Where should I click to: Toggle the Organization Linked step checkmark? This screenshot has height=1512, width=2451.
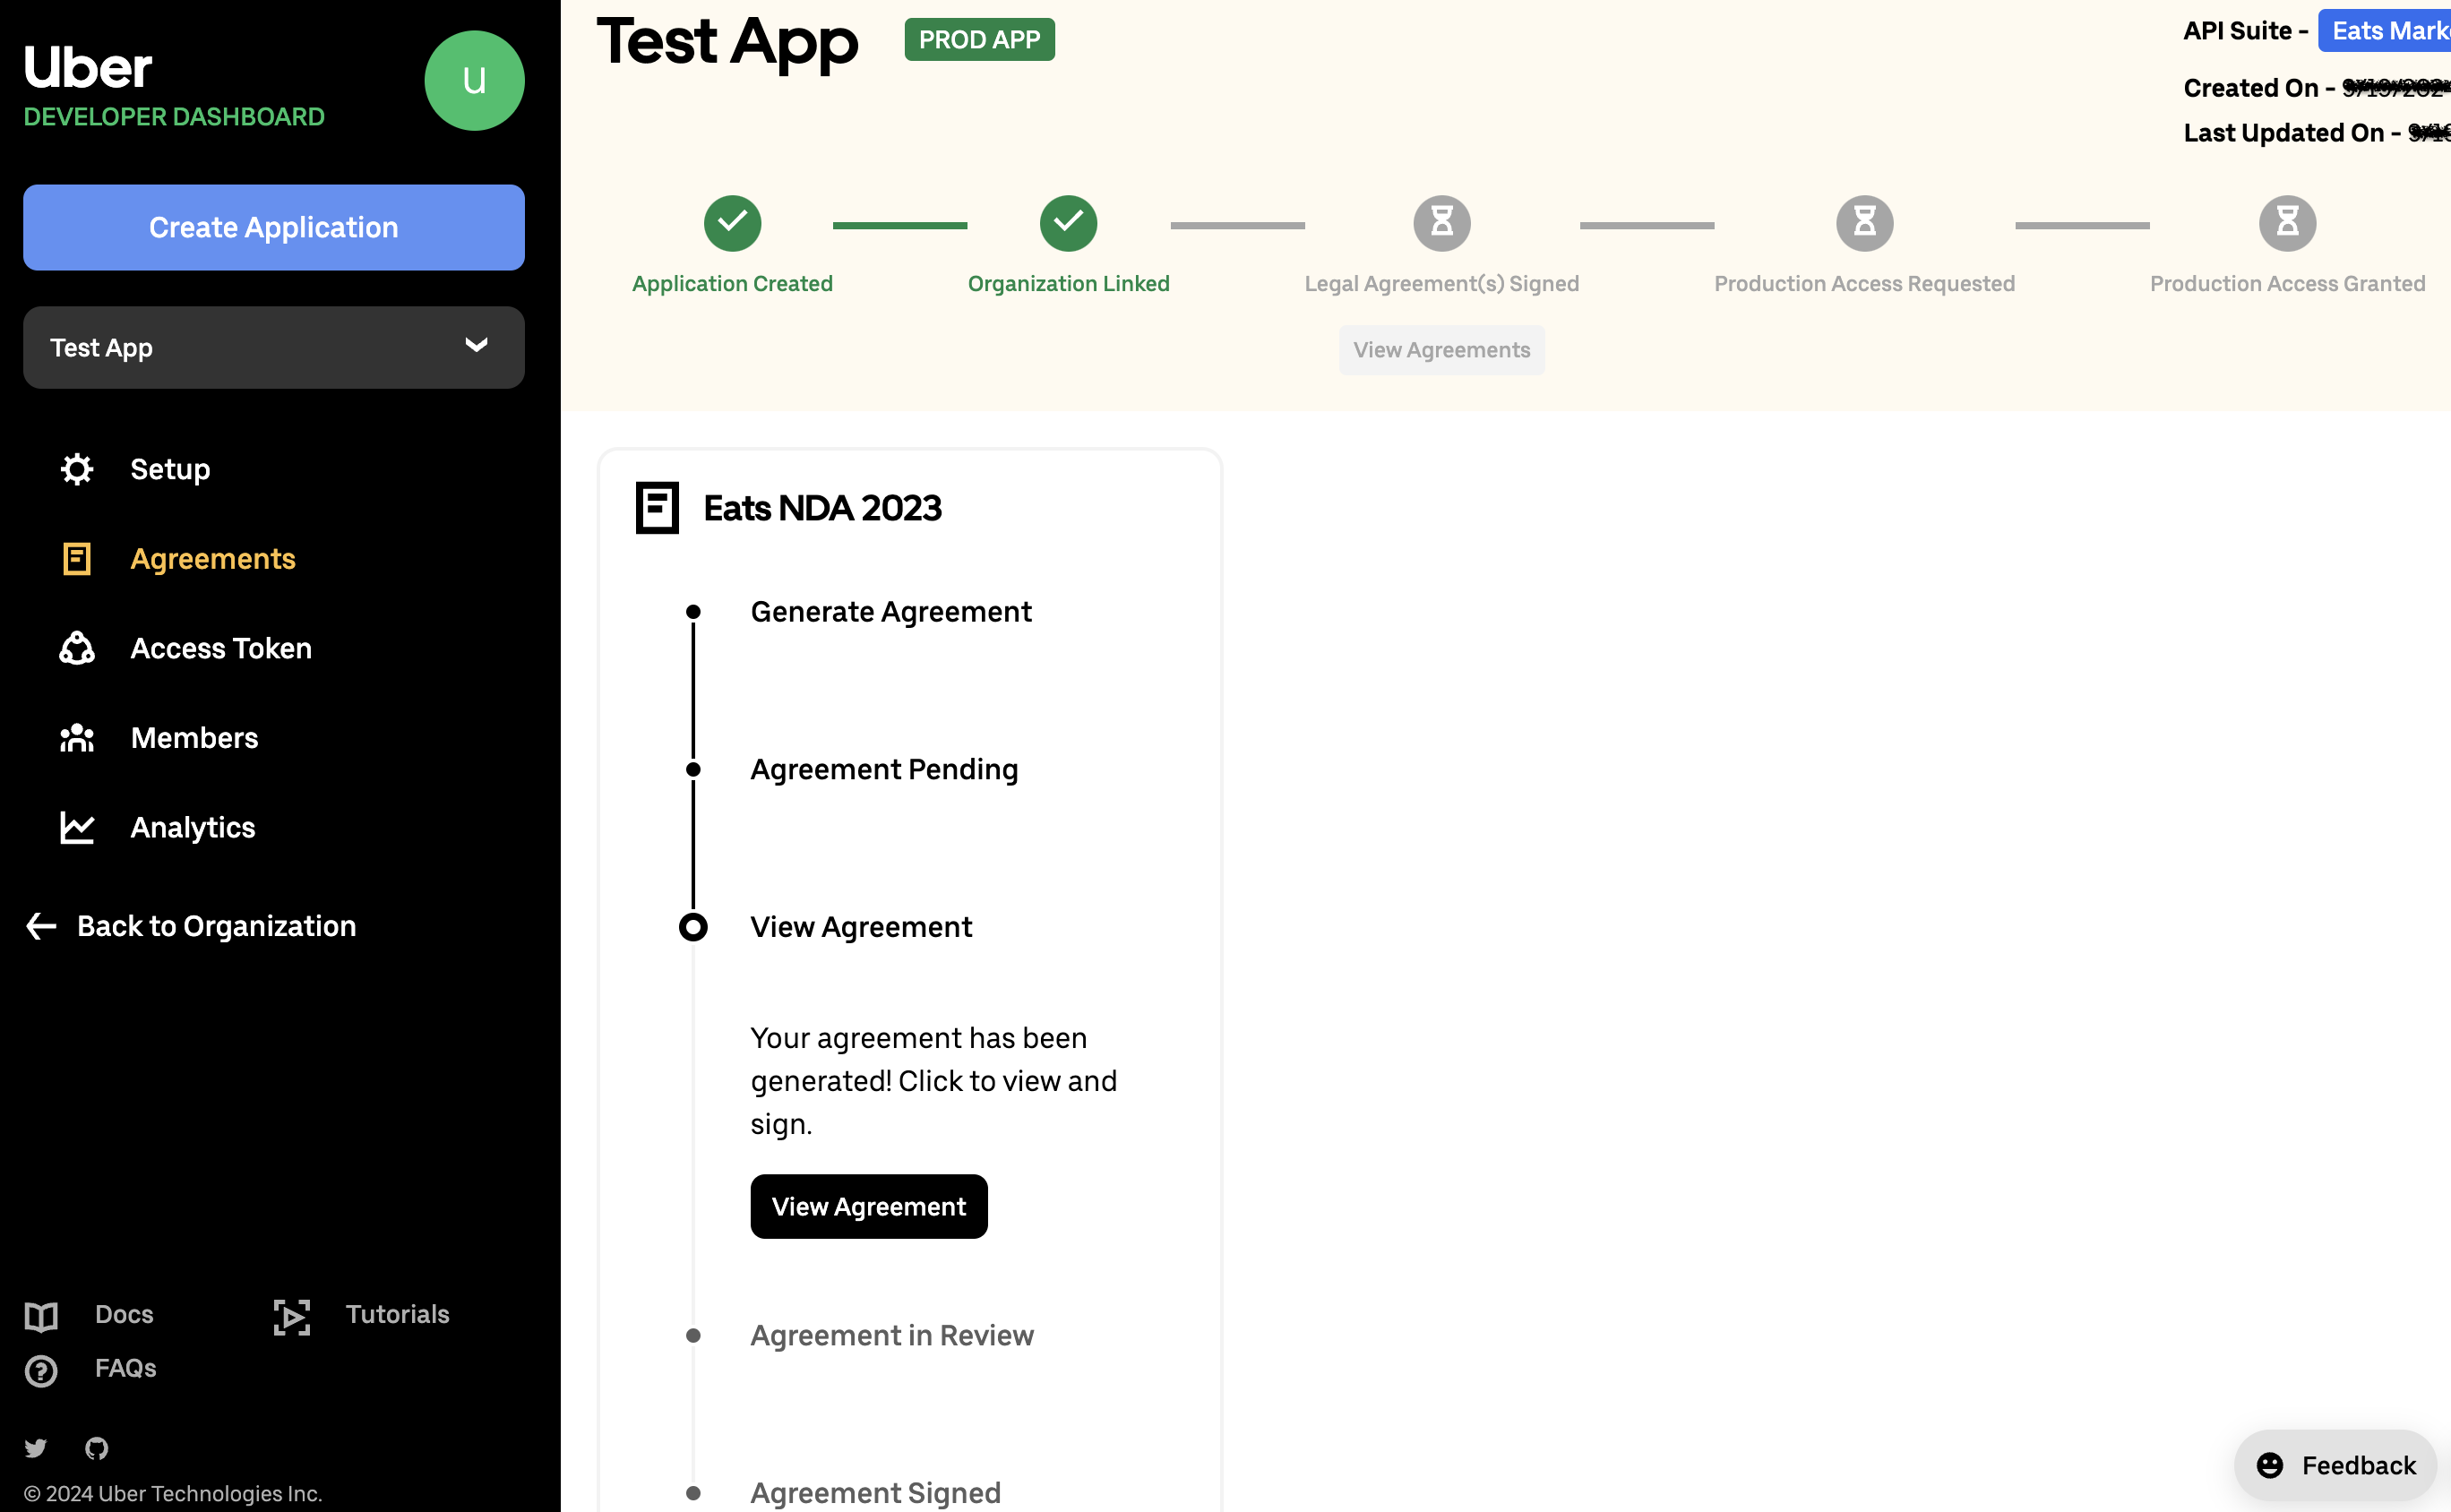click(x=1068, y=224)
